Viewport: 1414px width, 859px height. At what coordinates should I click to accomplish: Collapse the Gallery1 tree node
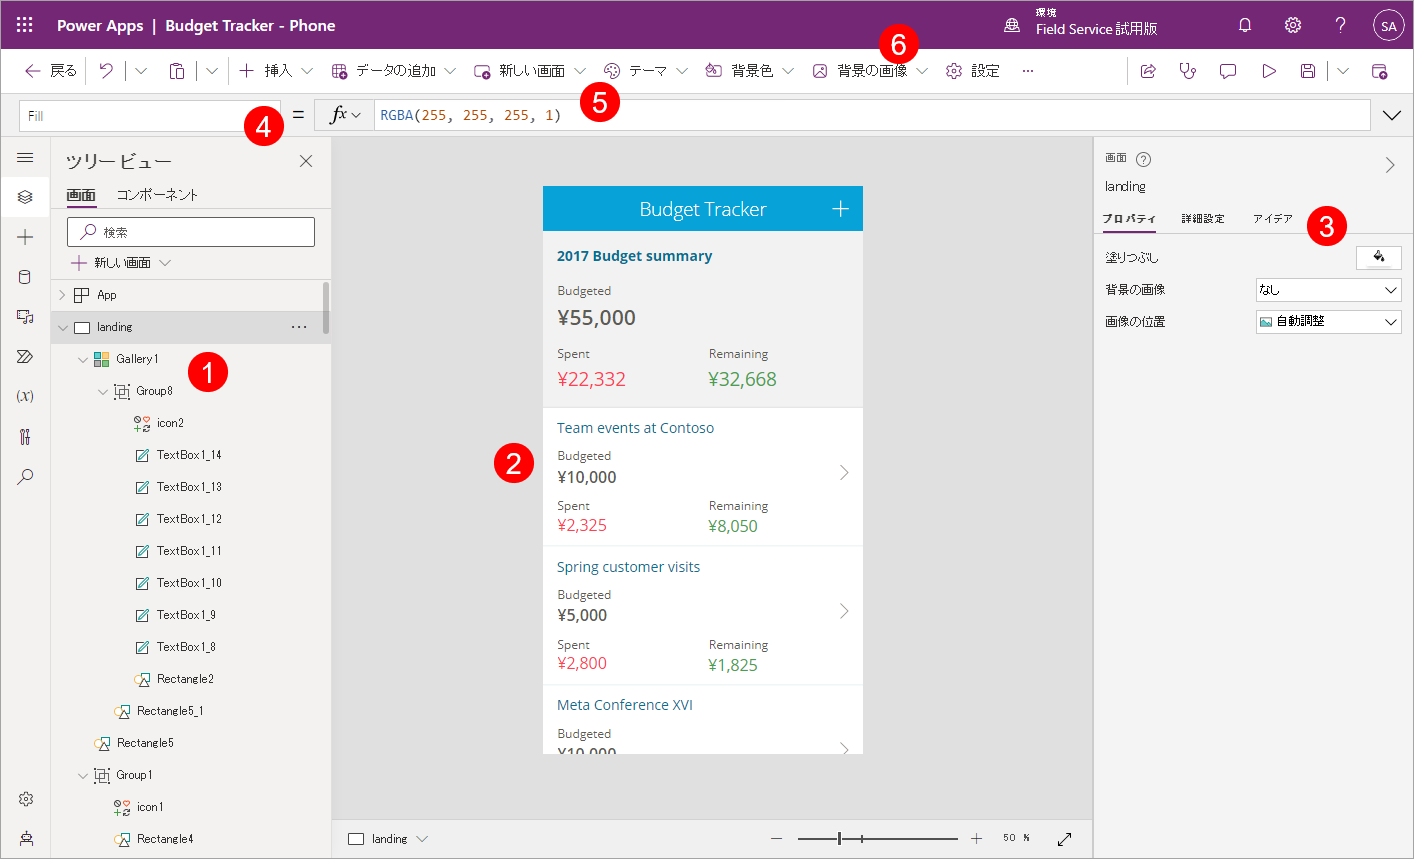coord(82,359)
